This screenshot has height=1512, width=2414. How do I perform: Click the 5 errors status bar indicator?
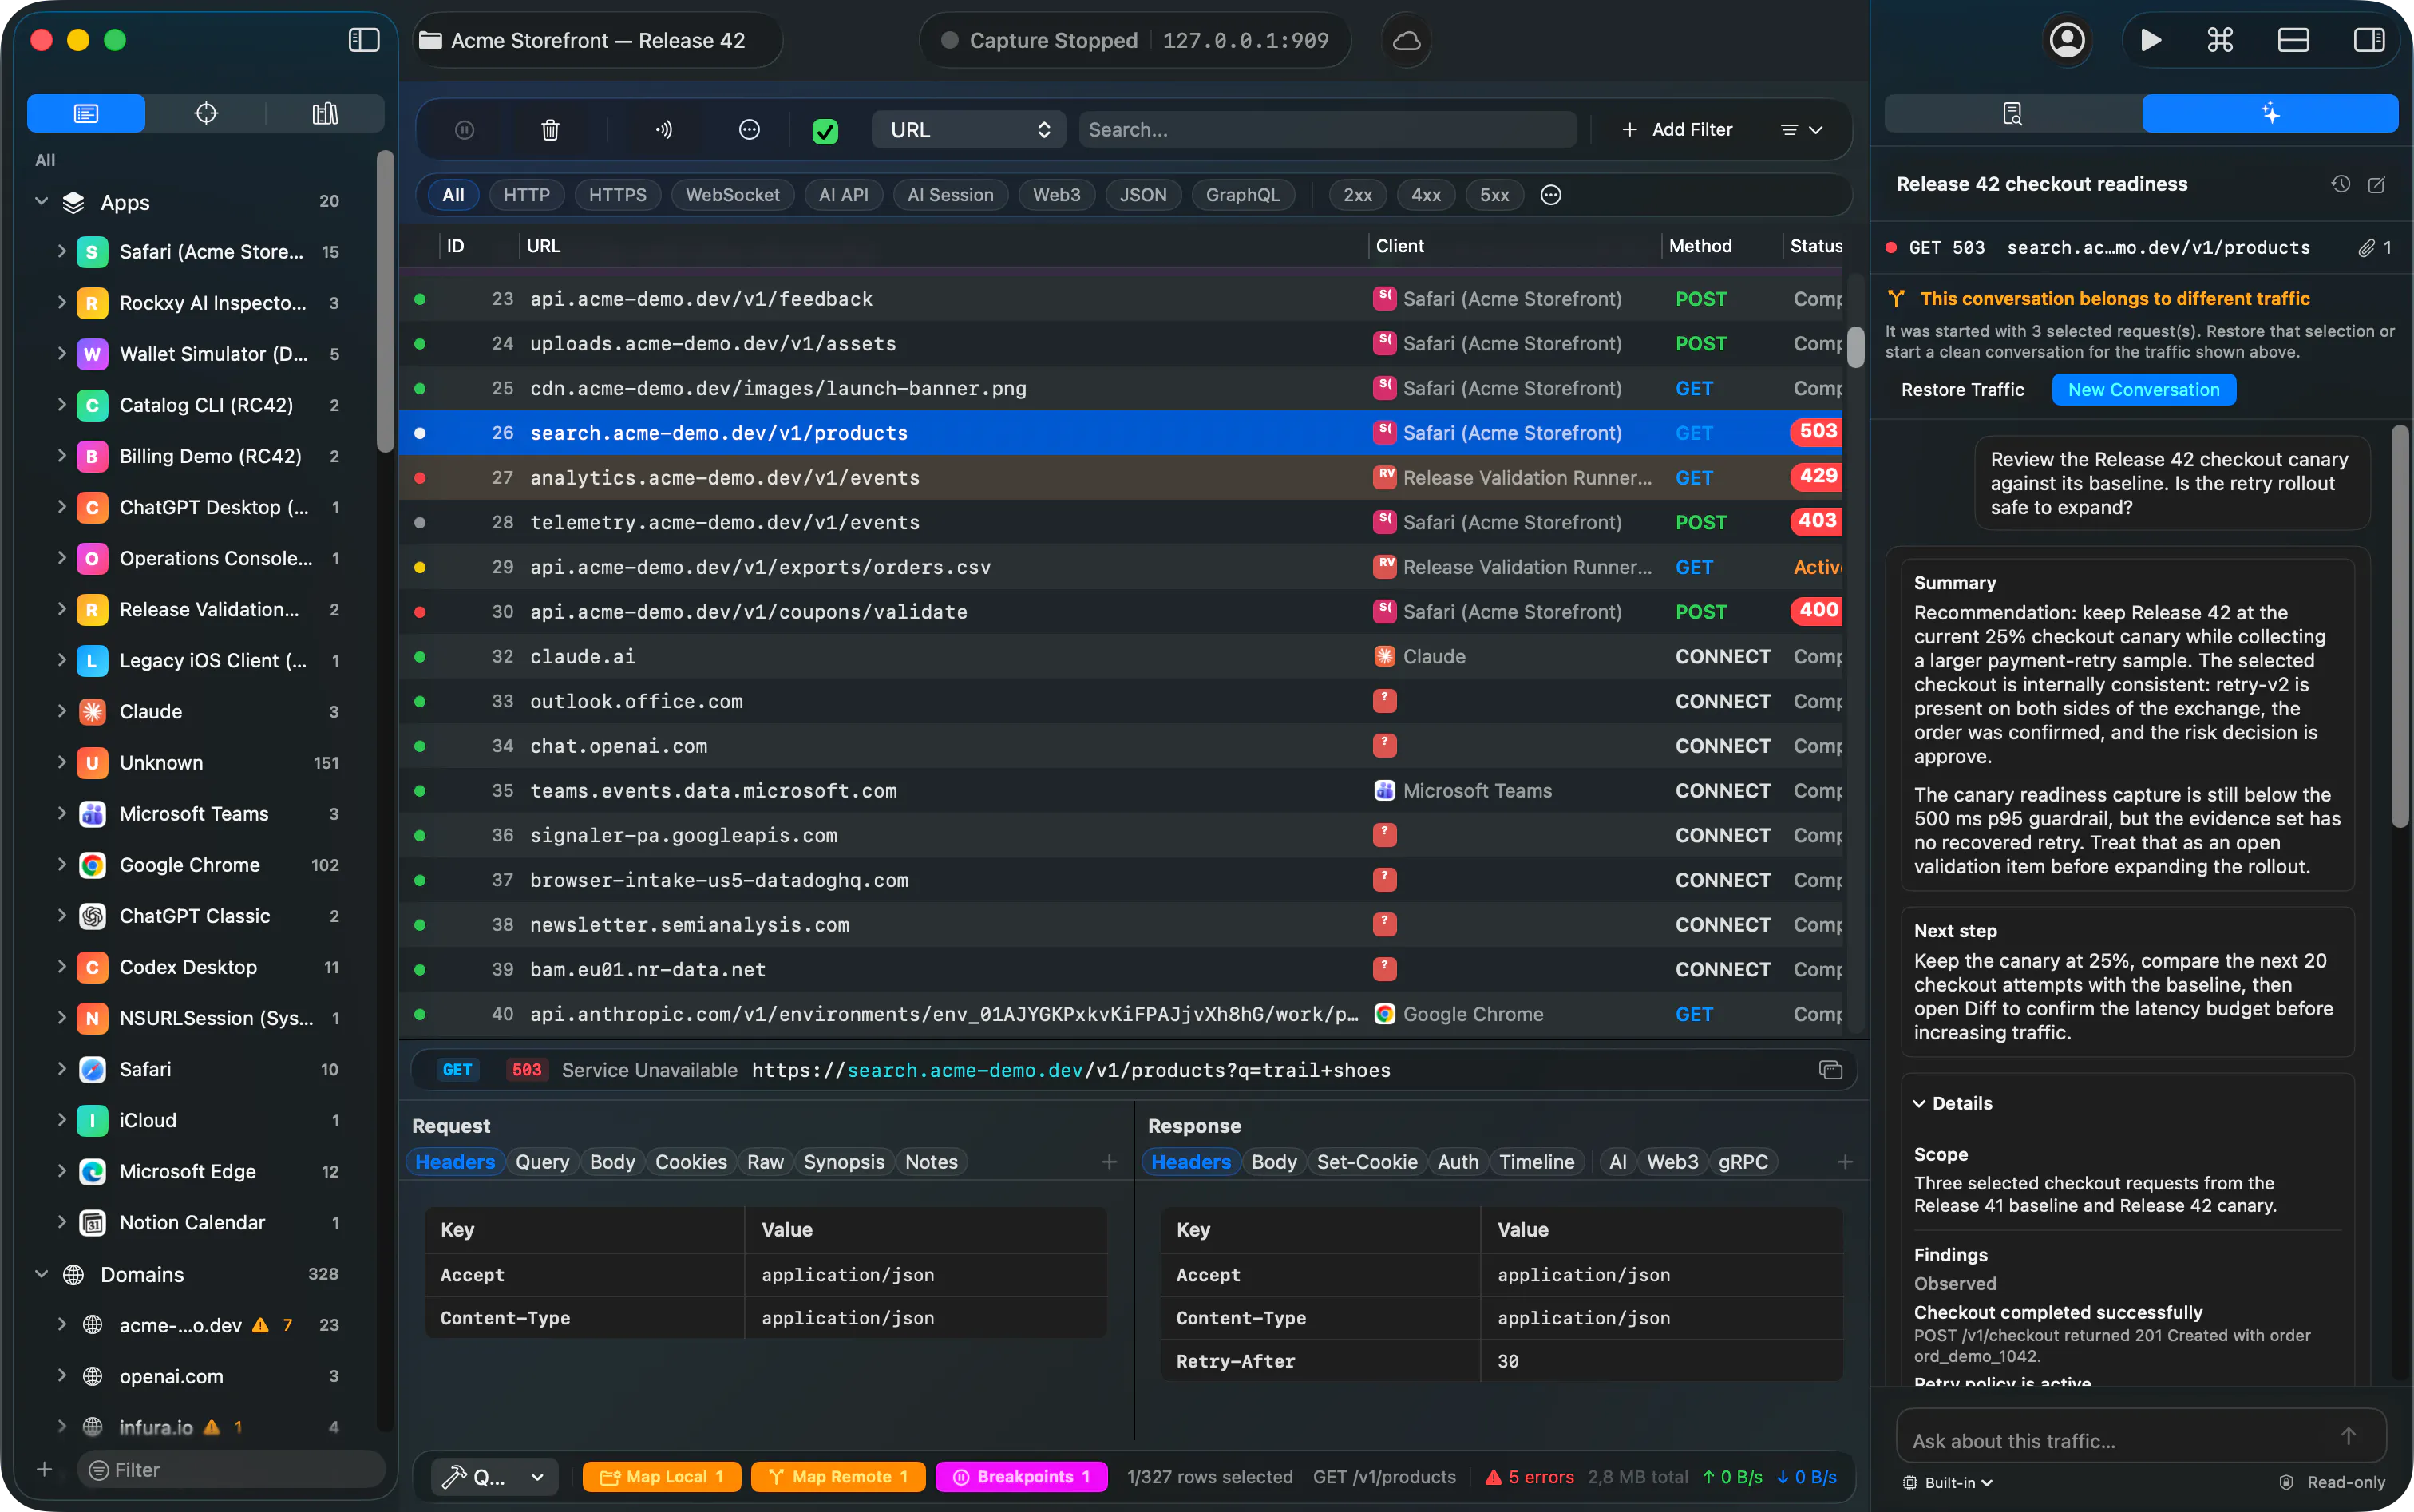click(1529, 1477)
